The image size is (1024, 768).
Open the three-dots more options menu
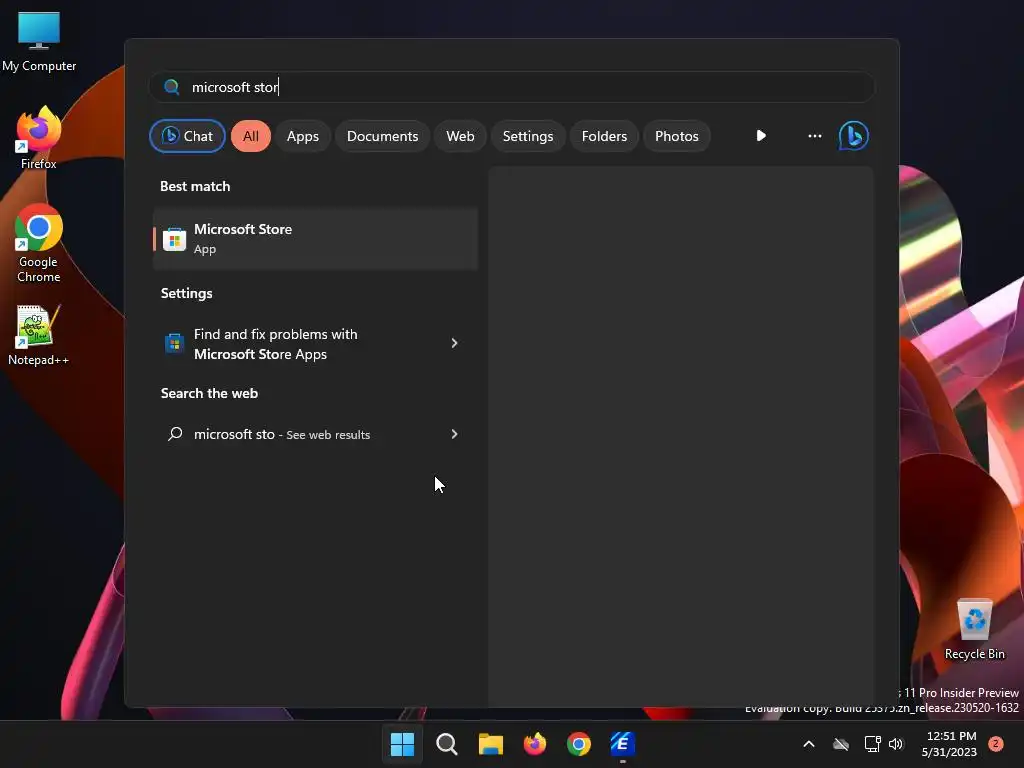[814, 136]
